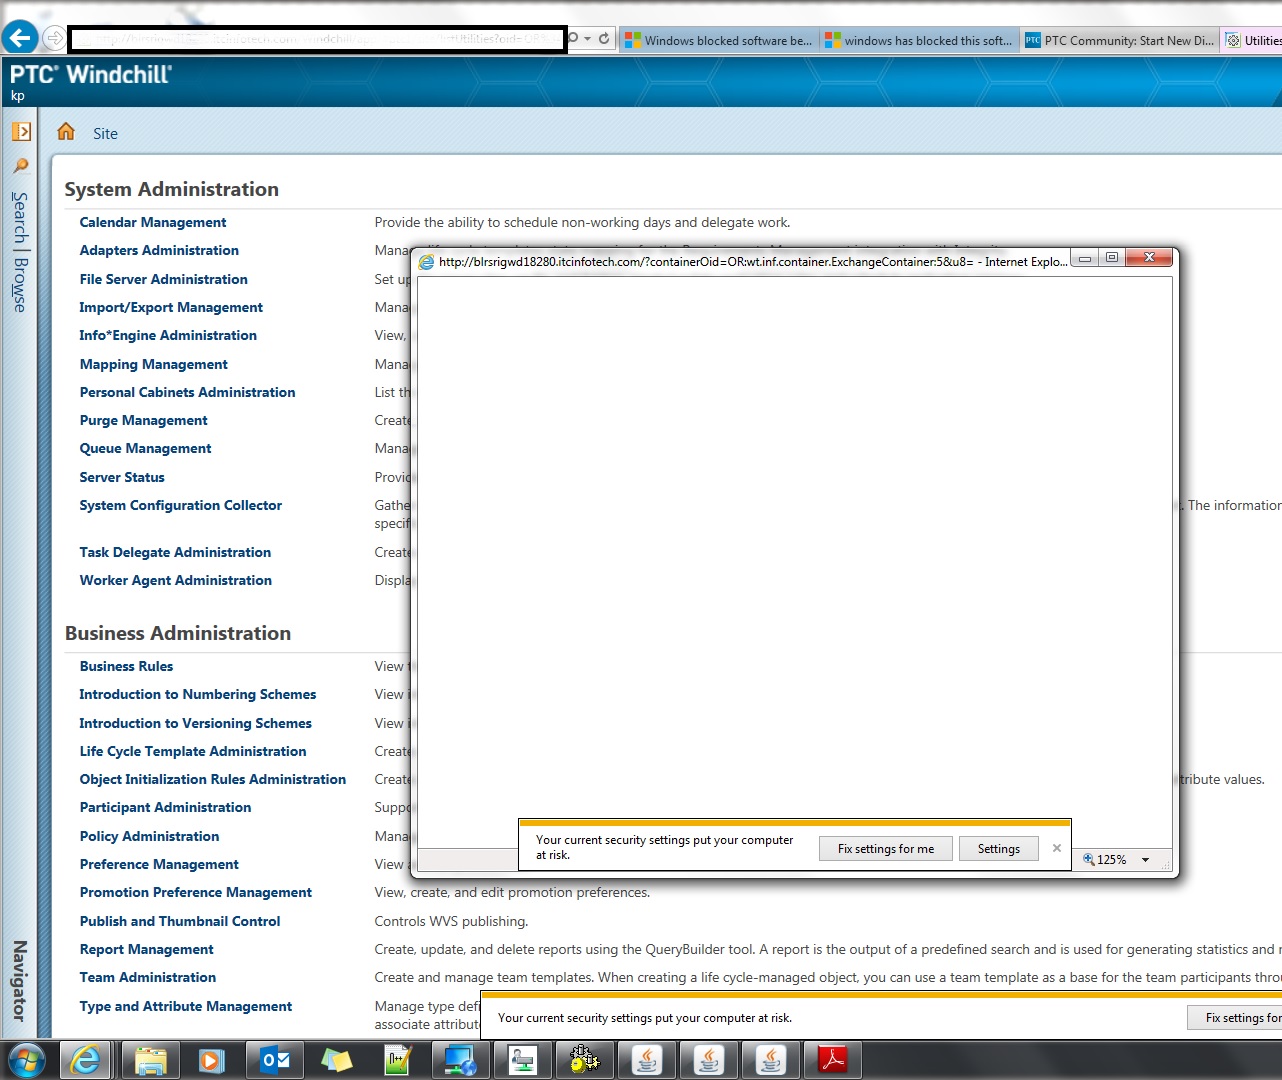1282x1080 pixels.
Task: Switch to the Utilities browser tab
Action: click(x=1252, y=40)
